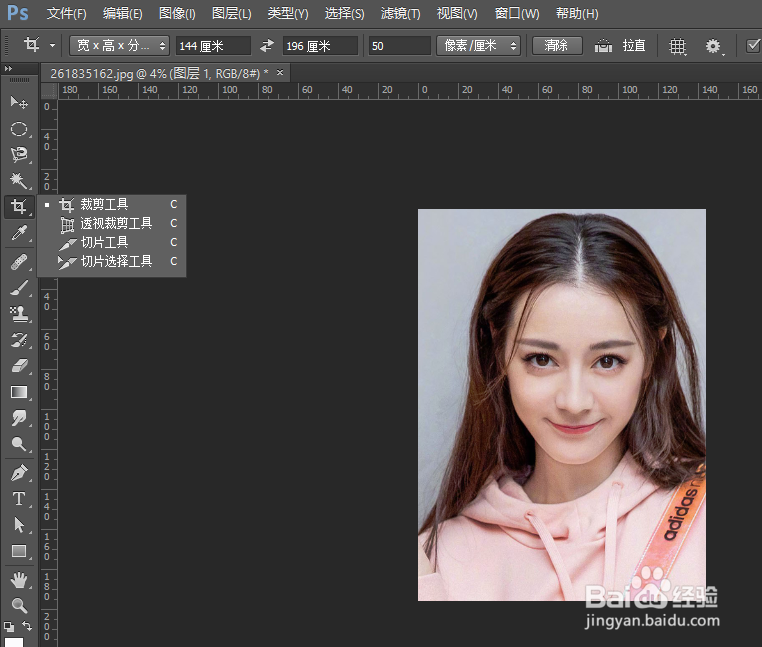Choose 切片选择工具 from flyout
This screenshot has height=647, width=762.
(x=111, y=262)
